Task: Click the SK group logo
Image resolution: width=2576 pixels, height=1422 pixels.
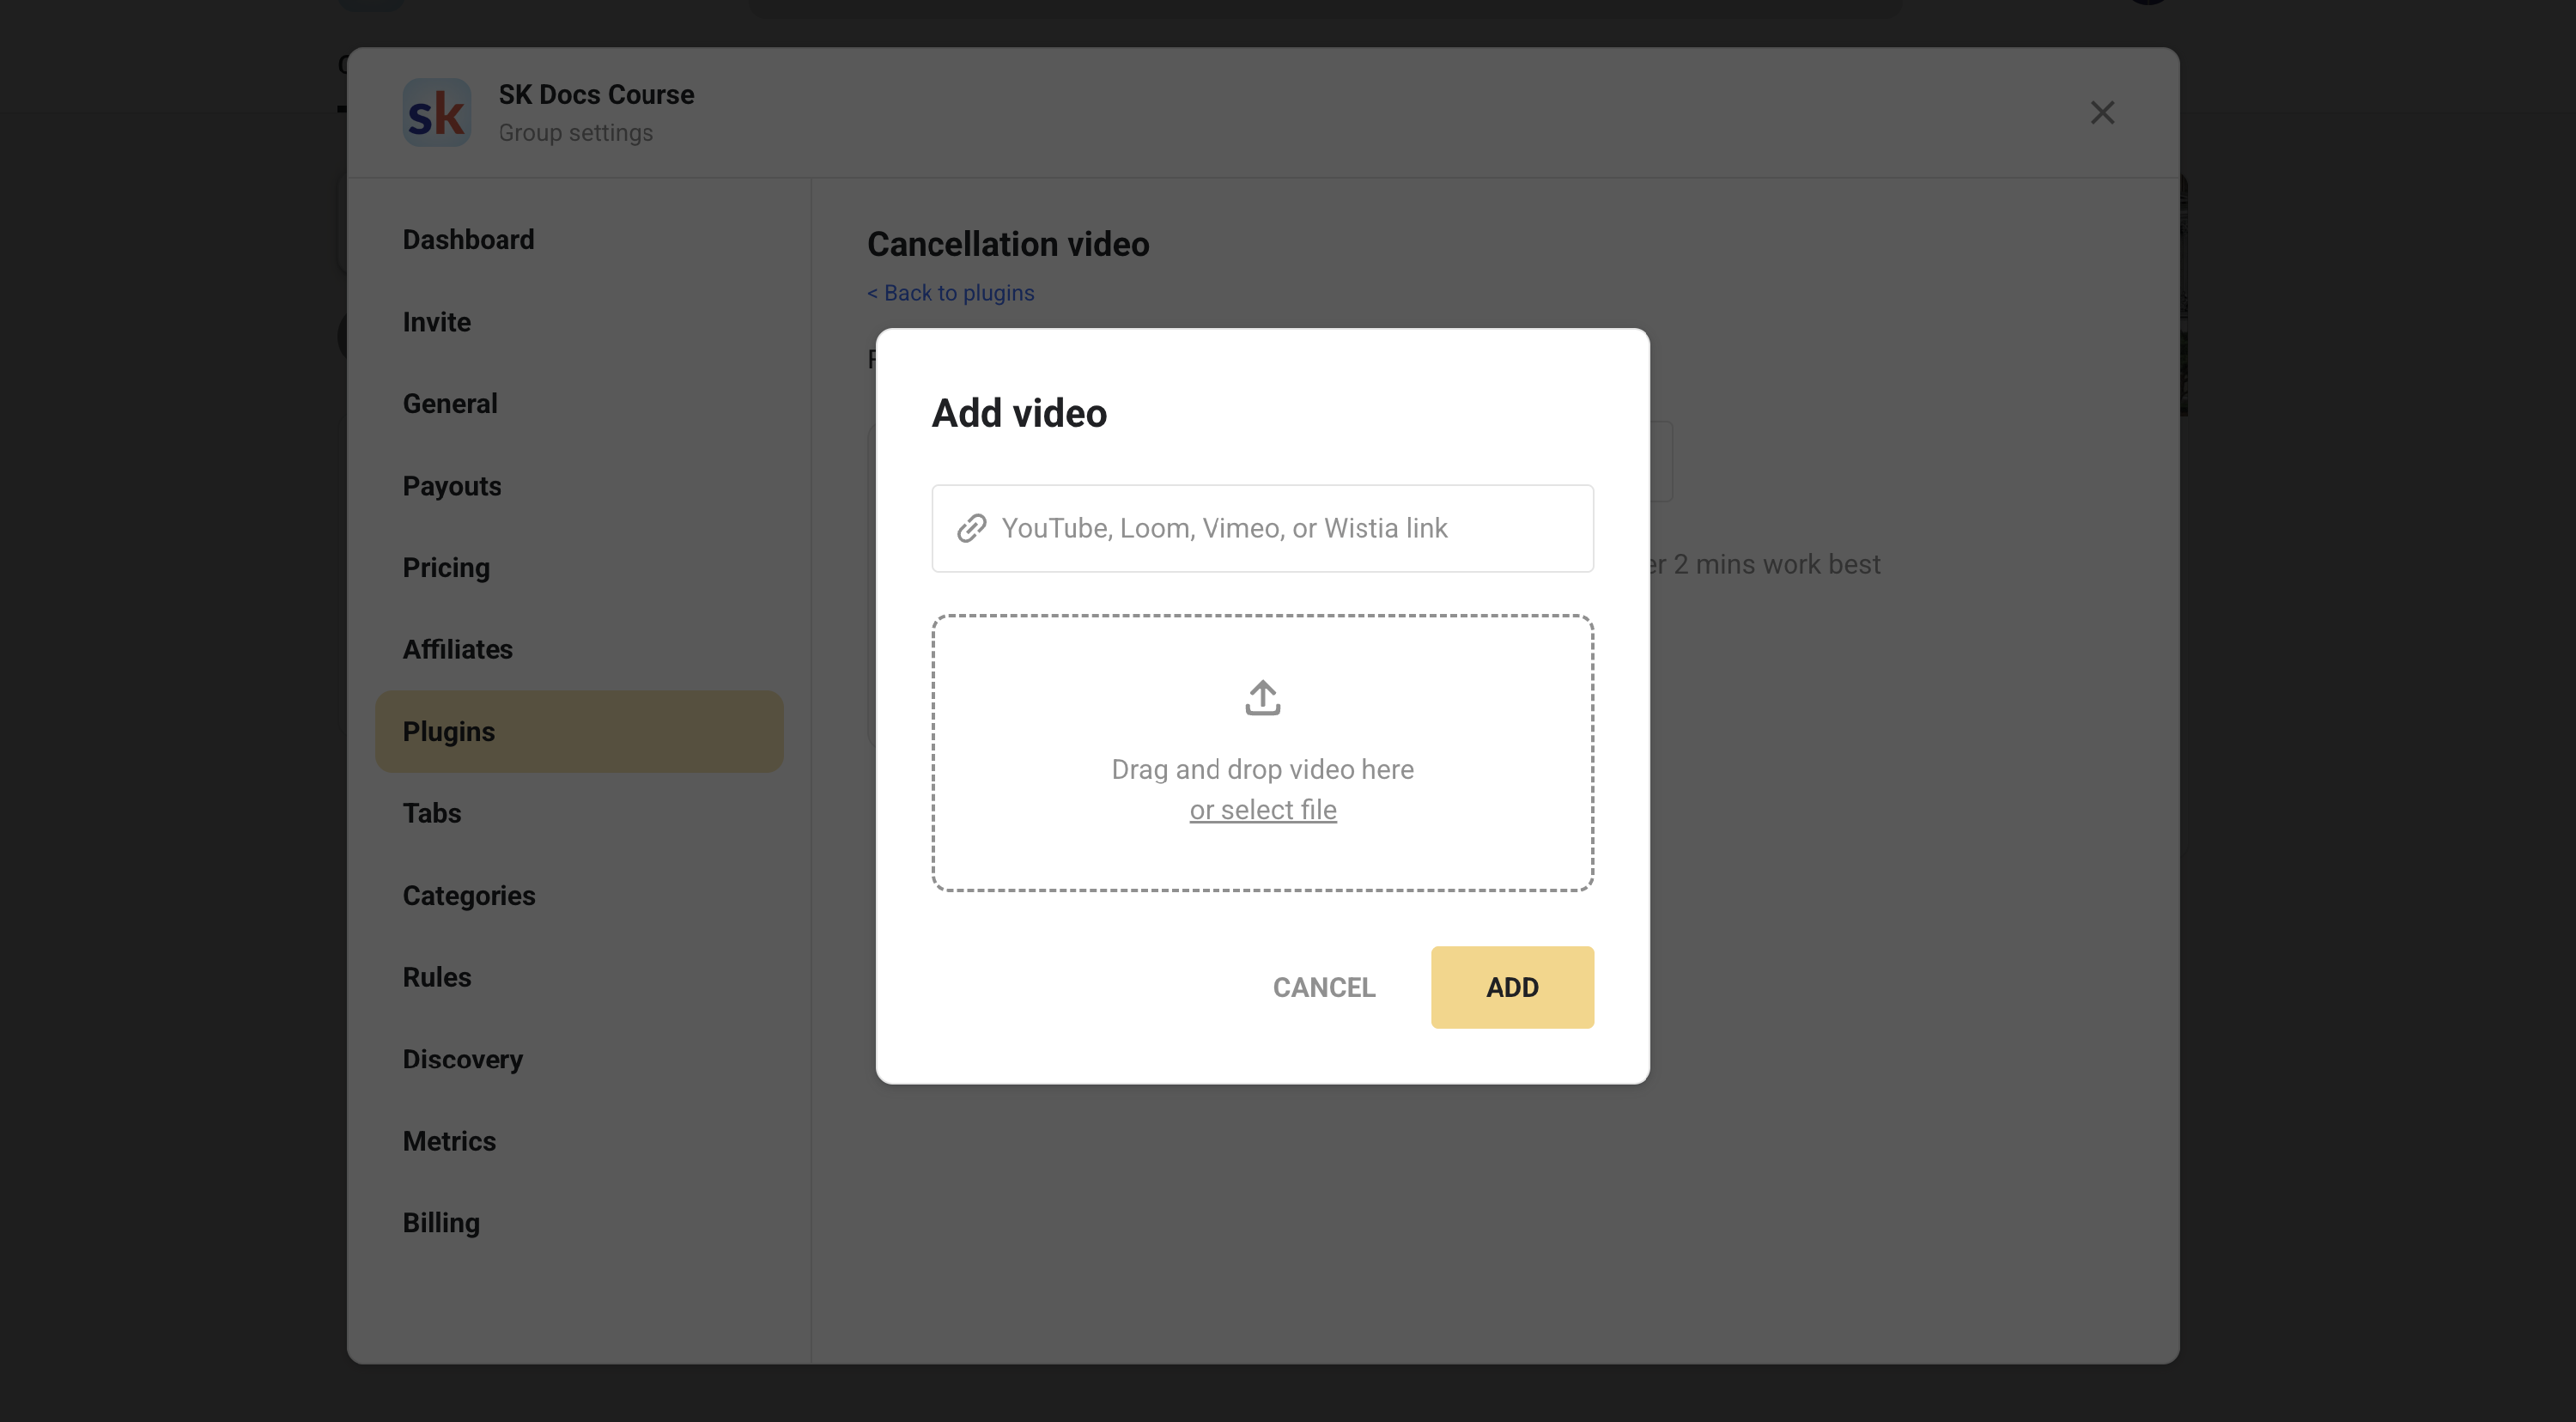Action: 436,113
